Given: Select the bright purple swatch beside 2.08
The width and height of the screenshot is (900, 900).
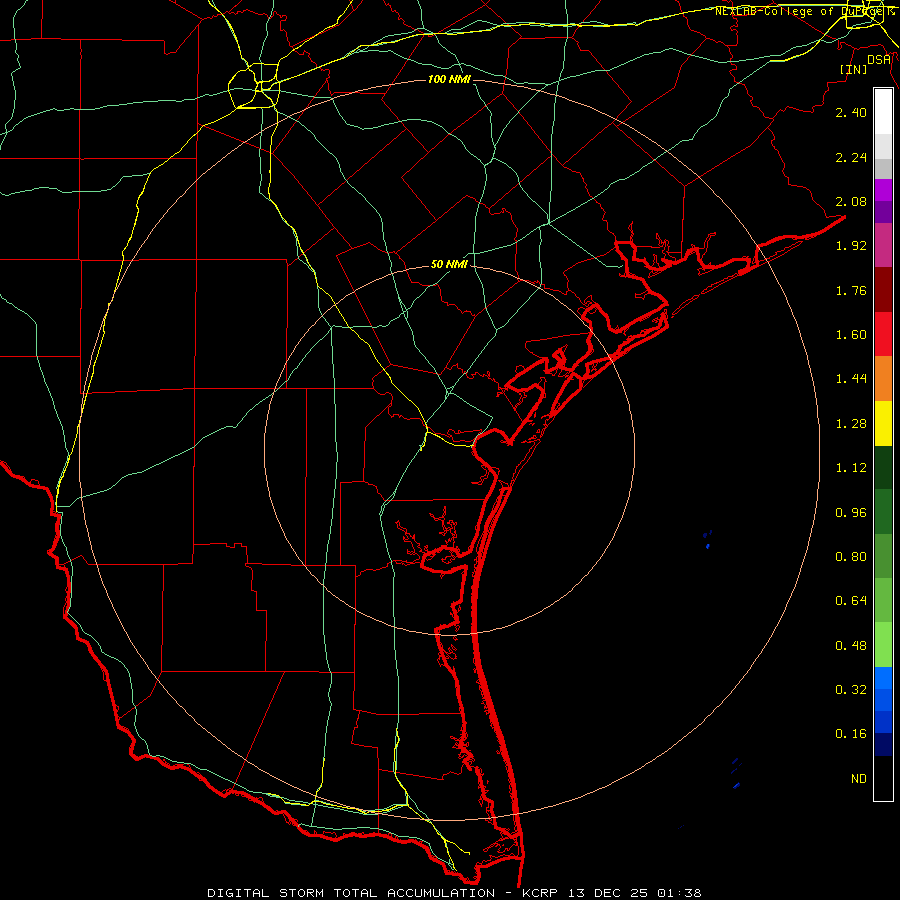Looking at the screenshot, I should tap(883, 190).
